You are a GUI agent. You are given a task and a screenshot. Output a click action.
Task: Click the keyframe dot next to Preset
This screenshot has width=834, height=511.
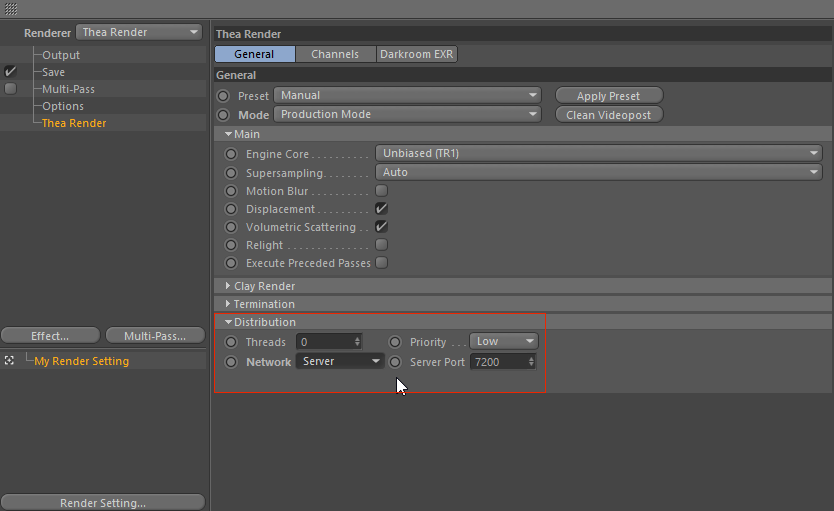click(x=223, y=96)
